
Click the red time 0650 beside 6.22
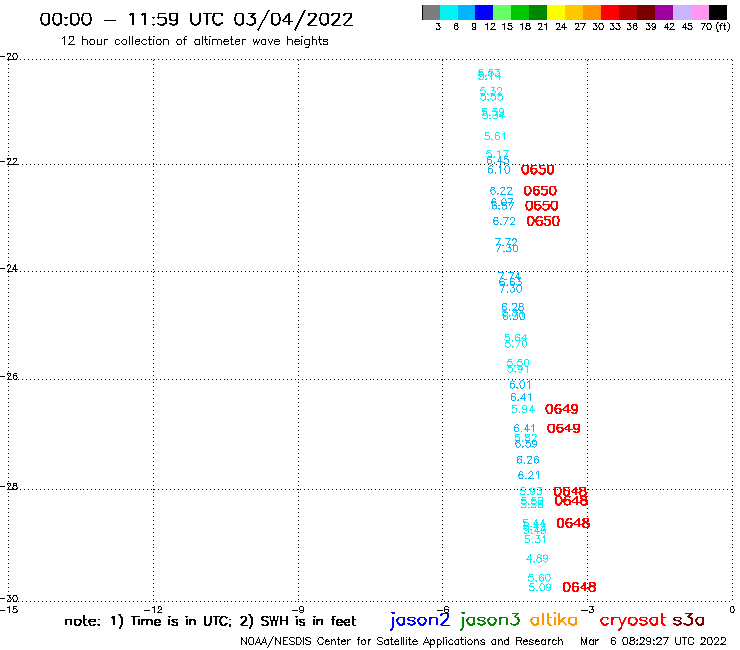click(540, 191)
